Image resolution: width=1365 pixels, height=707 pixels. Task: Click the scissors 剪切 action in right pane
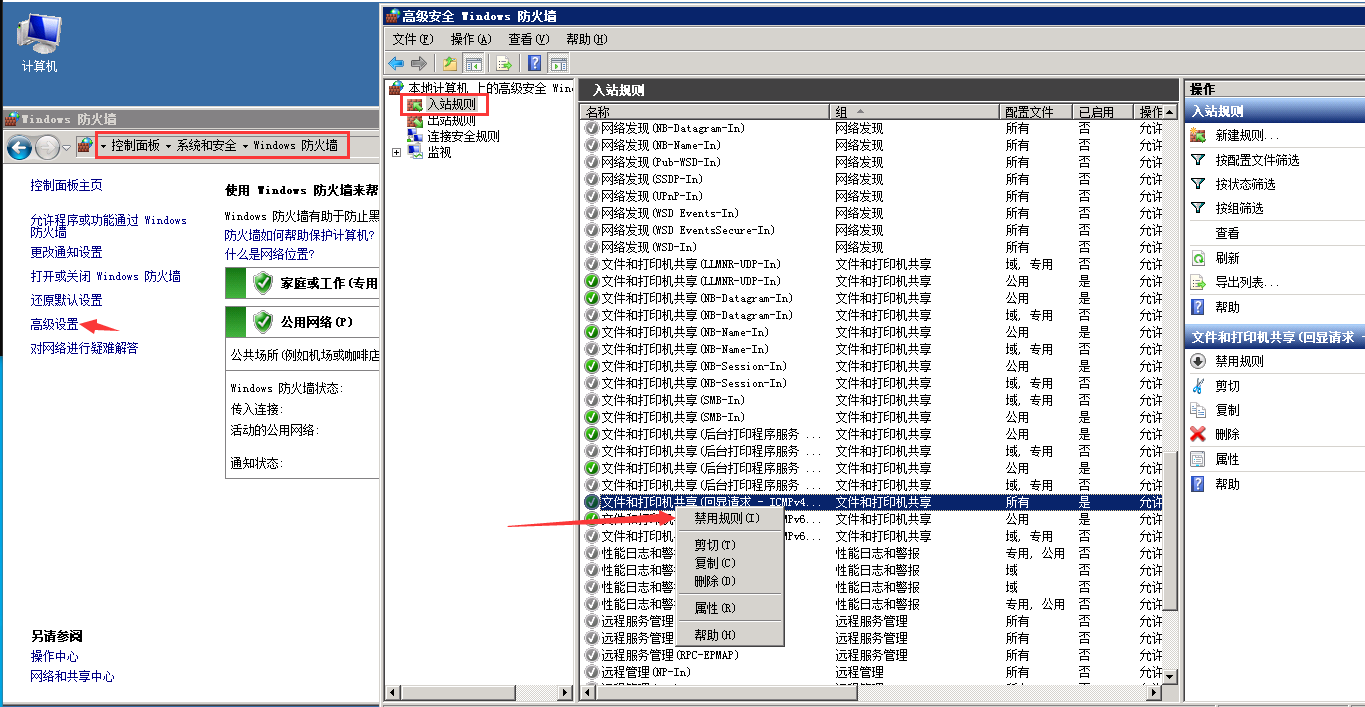pyautogui.click(x=1227, y=386)
